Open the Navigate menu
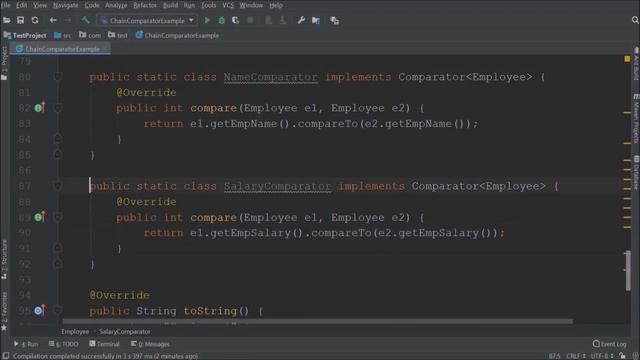Screen dimensions: 640x360 [65, 5]
